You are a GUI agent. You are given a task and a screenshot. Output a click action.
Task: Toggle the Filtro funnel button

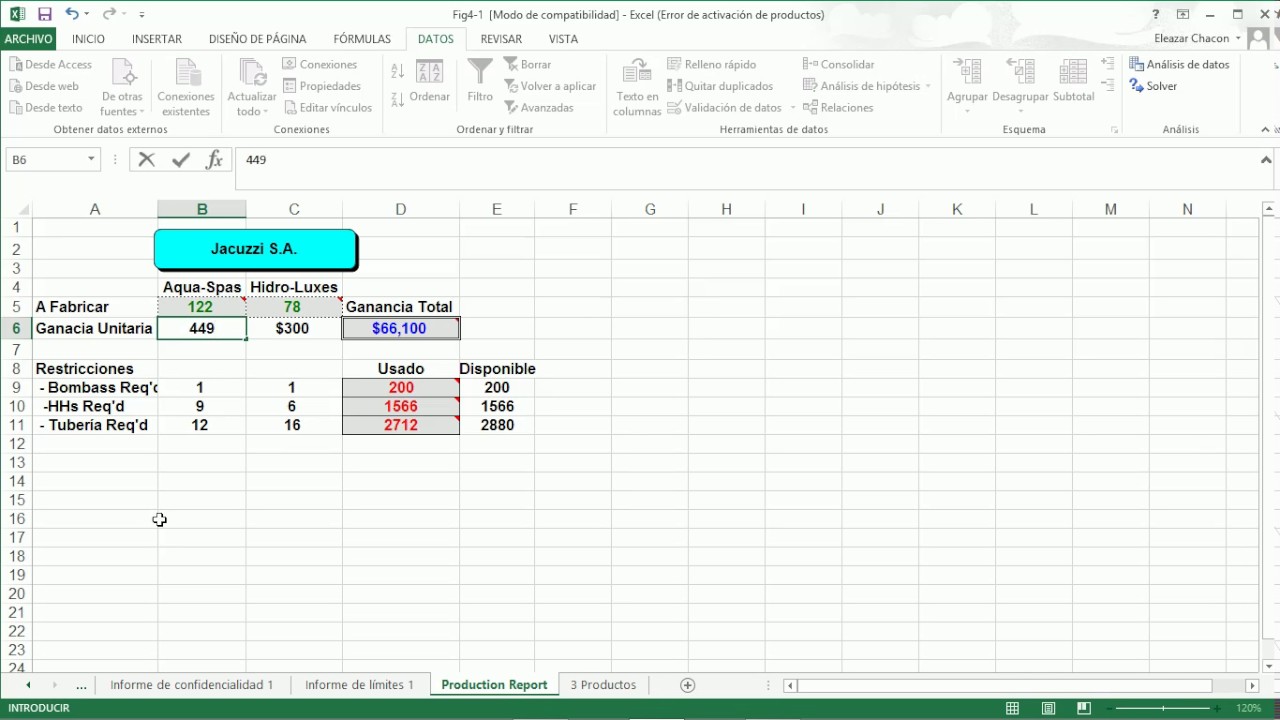coord(480,81)
